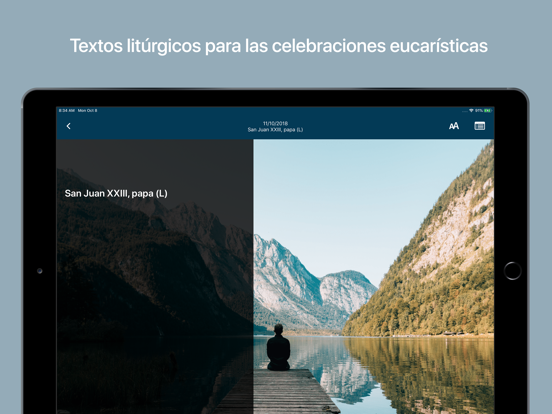Click the Wi-Fi icon in status bar

pos(471,111)
